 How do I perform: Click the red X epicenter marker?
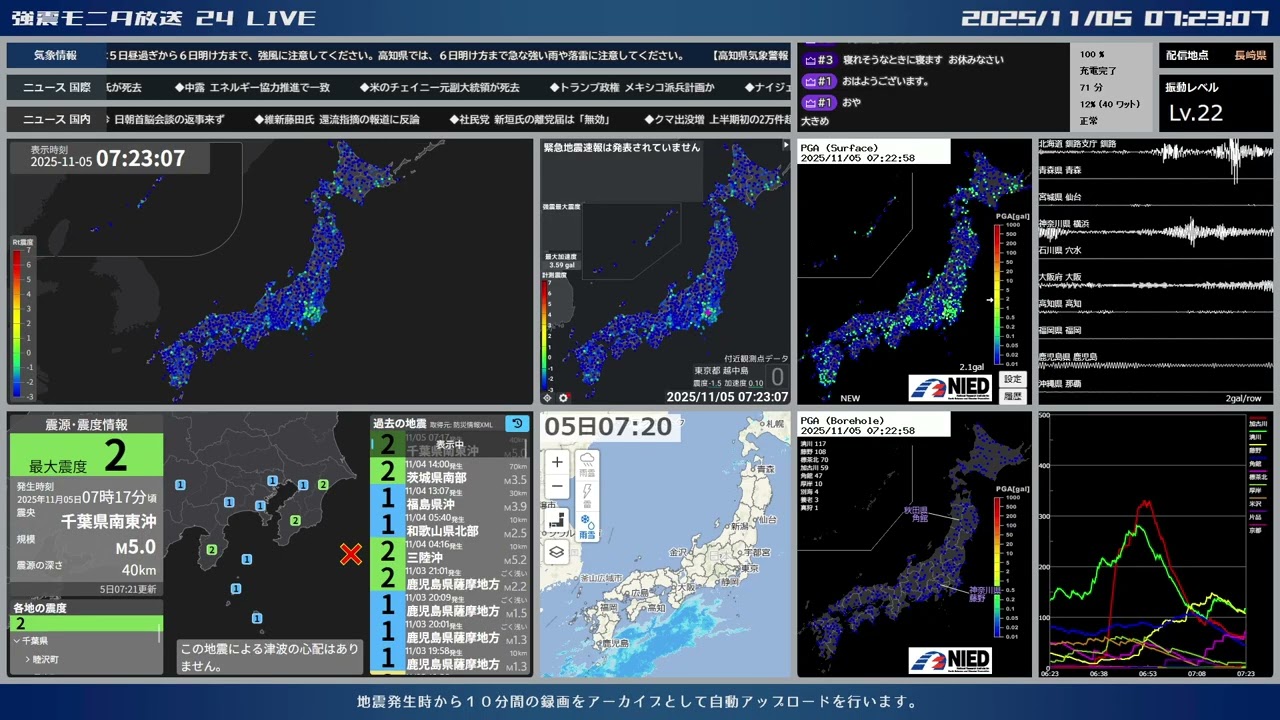(351, 554)
